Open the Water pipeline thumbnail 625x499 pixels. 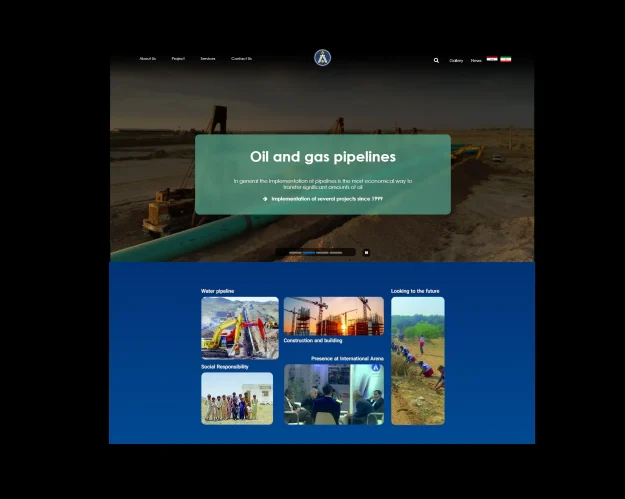240,328
